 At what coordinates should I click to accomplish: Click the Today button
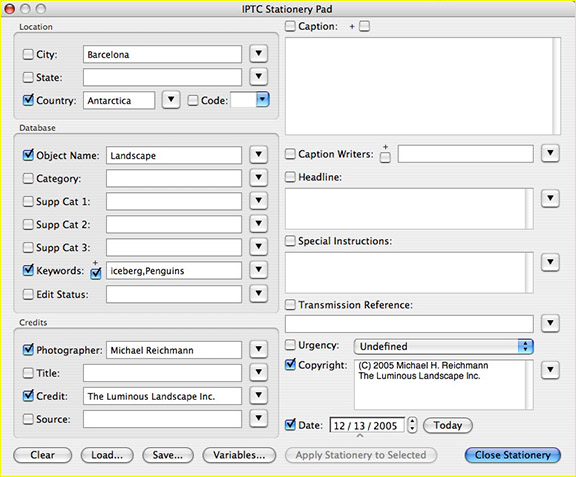tap(448, 425)
